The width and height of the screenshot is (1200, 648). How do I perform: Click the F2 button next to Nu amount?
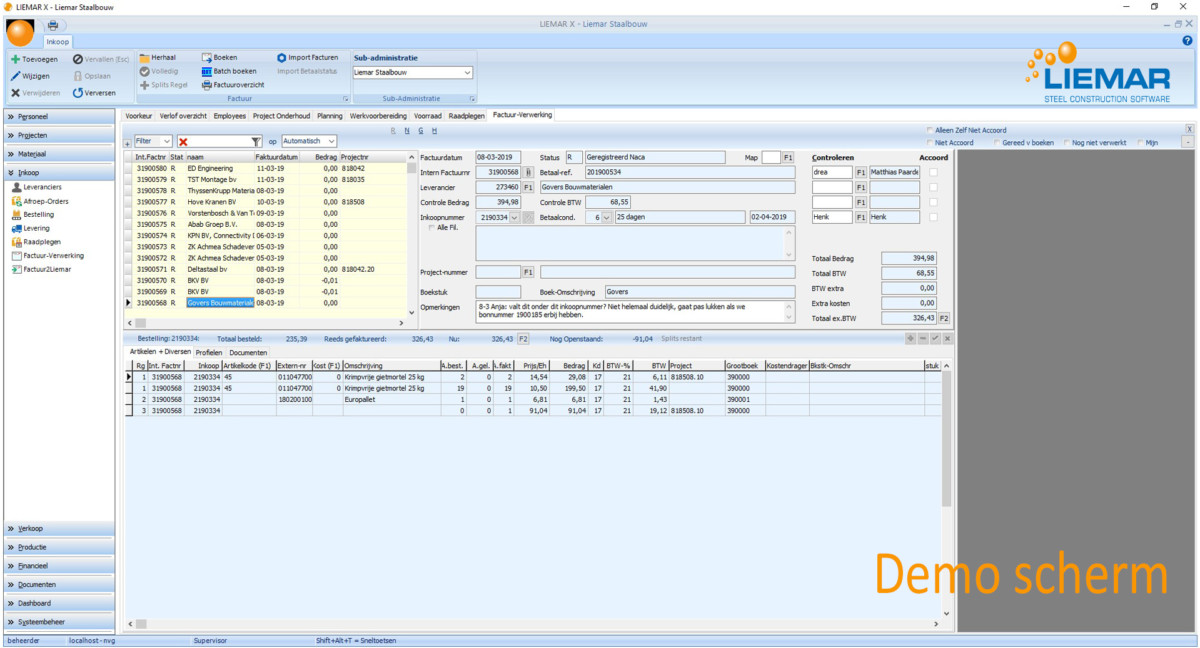click(522, 339)
